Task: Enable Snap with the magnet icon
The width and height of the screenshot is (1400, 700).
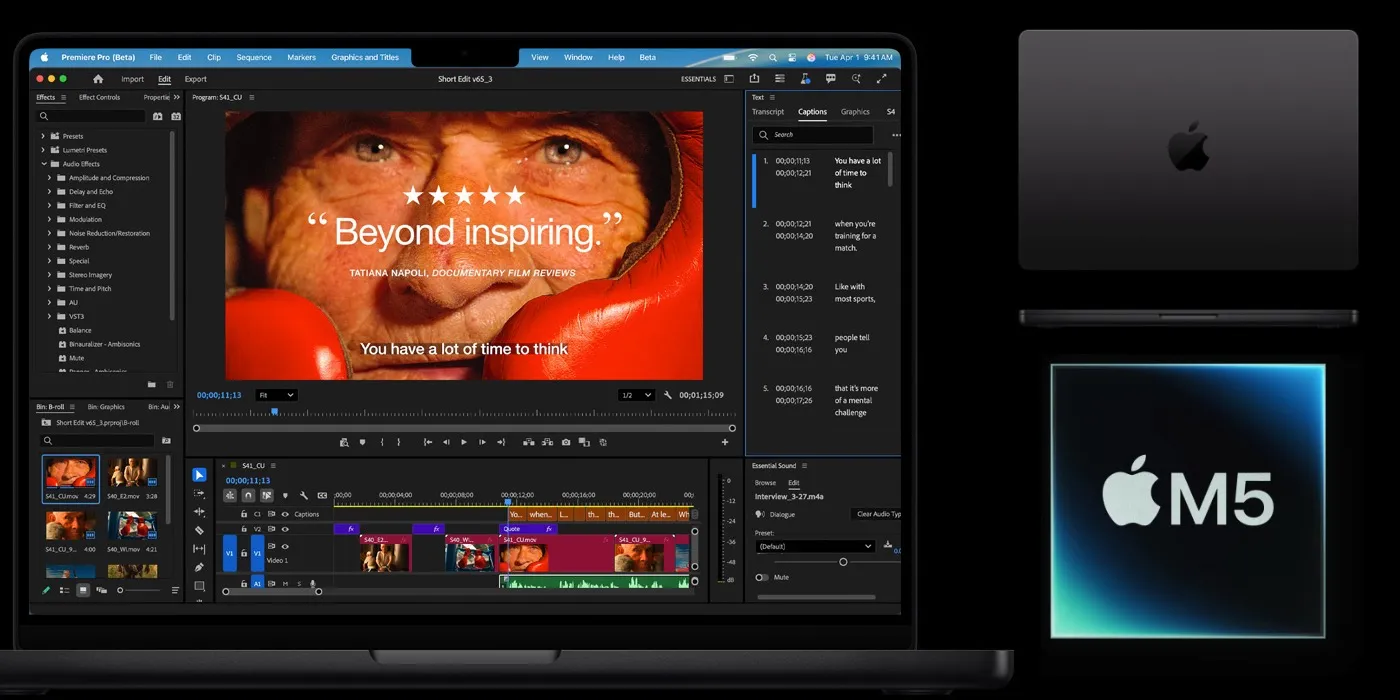Action: tap(248, 494)
